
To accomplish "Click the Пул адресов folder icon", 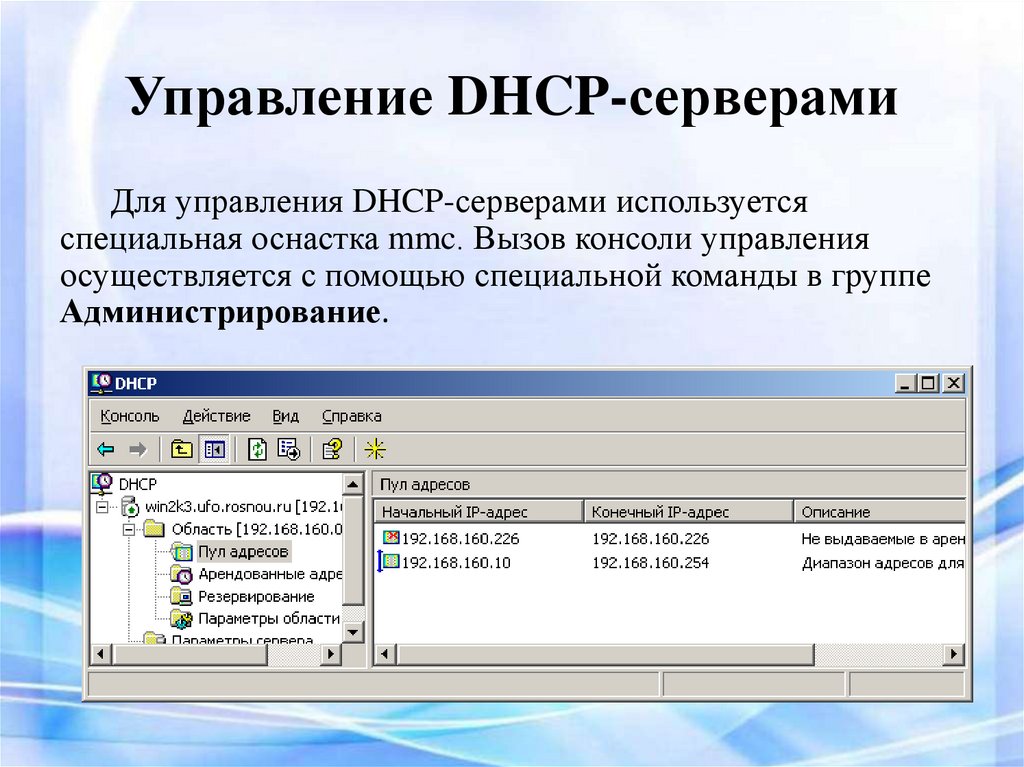I will (181, 551).
